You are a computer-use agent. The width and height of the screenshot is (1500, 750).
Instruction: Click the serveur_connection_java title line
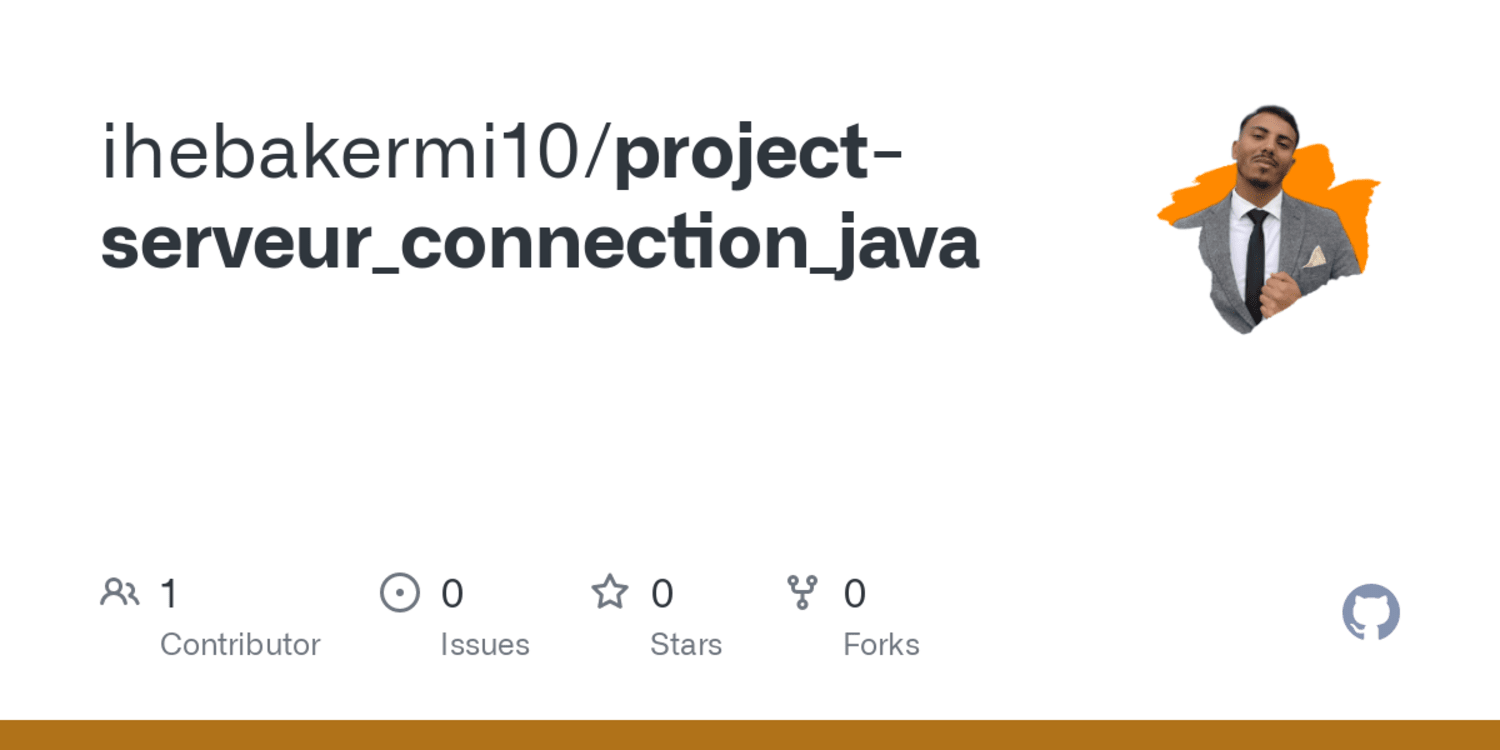(540, 243)
